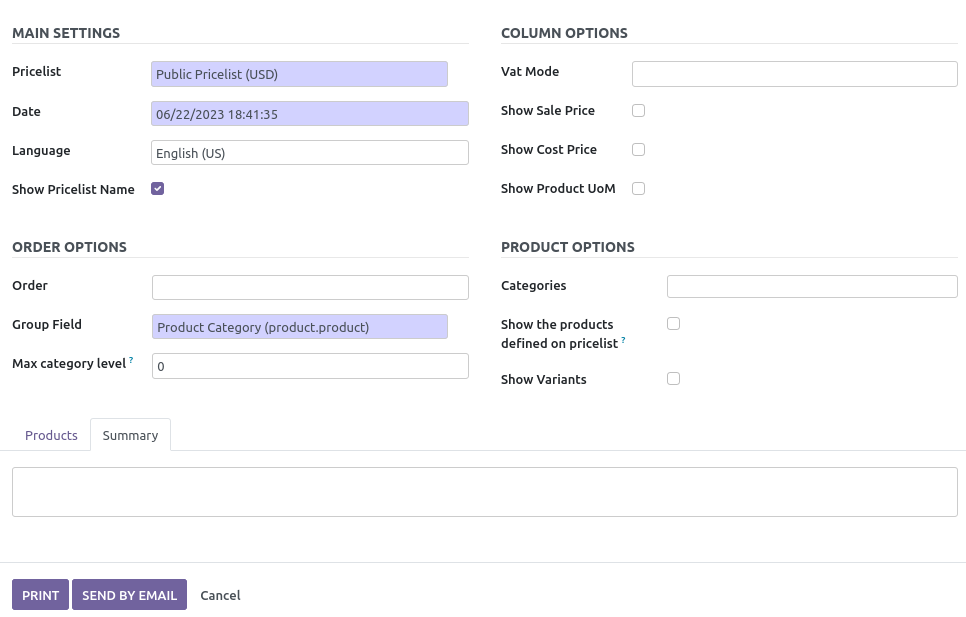Open the Categories selection field
Image resolution: width=966 pixels, height=617 pixels.
point(812,286)
